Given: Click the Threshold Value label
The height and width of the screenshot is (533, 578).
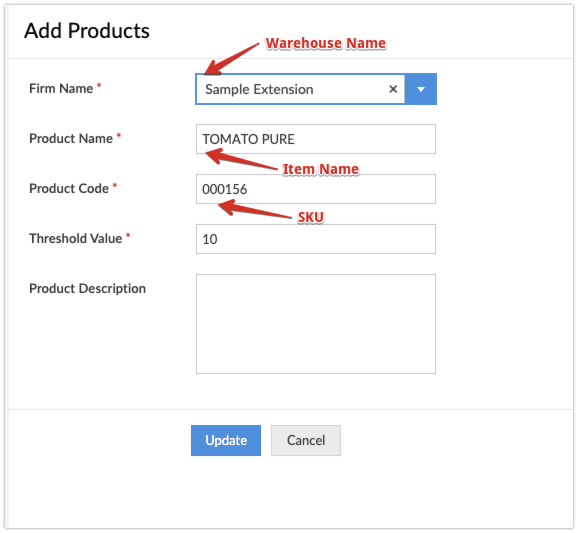Looking at the screenshot, I should [x=76, y=238].
